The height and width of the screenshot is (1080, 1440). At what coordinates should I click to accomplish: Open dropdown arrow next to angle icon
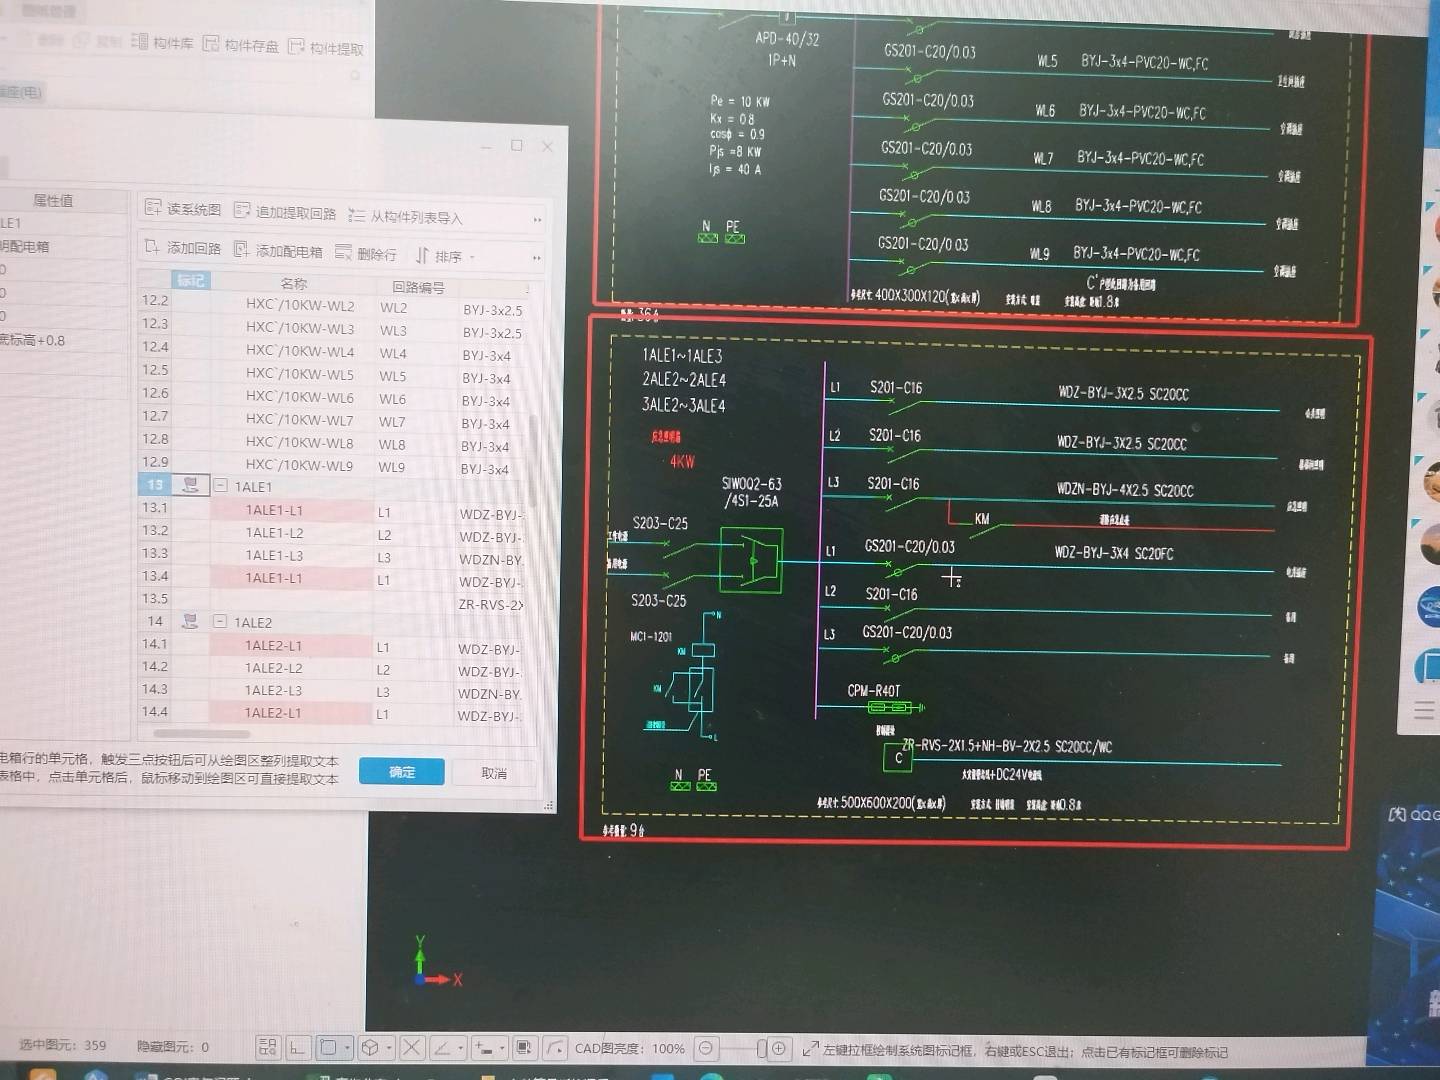pos(461,1049)
